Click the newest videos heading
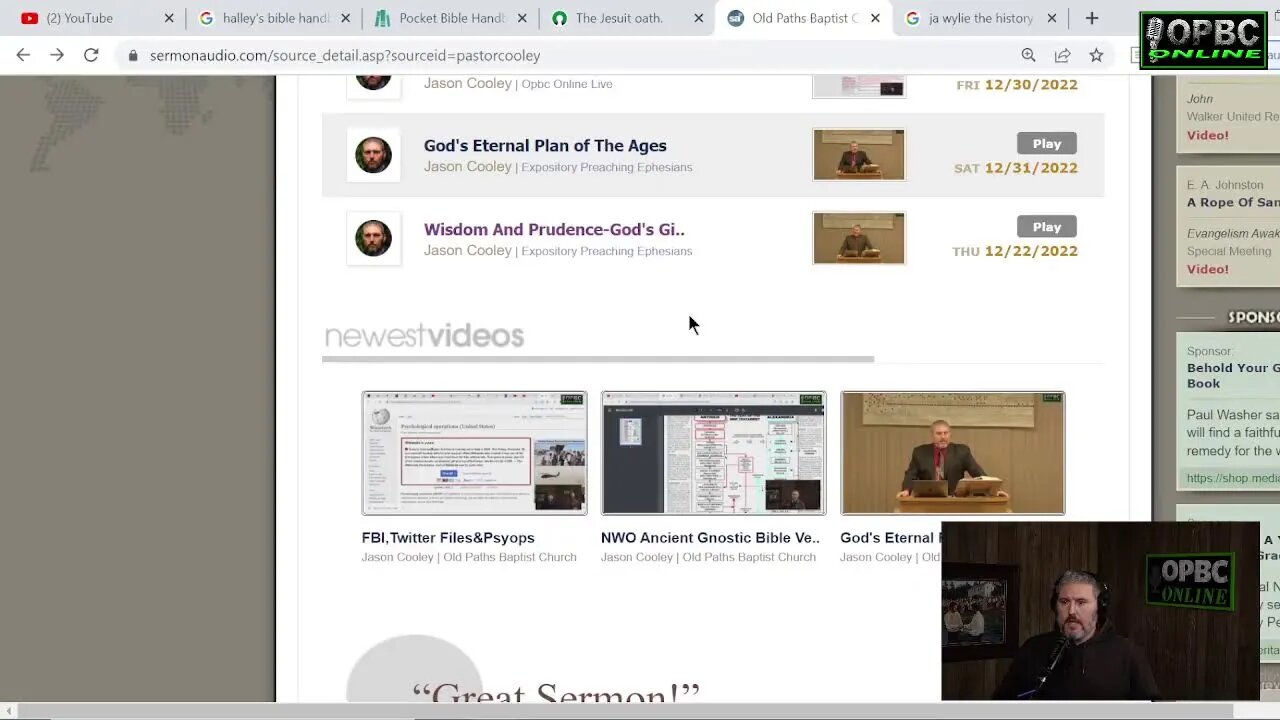Screen dimensions: 1280x720 click(x=424, y=336)
